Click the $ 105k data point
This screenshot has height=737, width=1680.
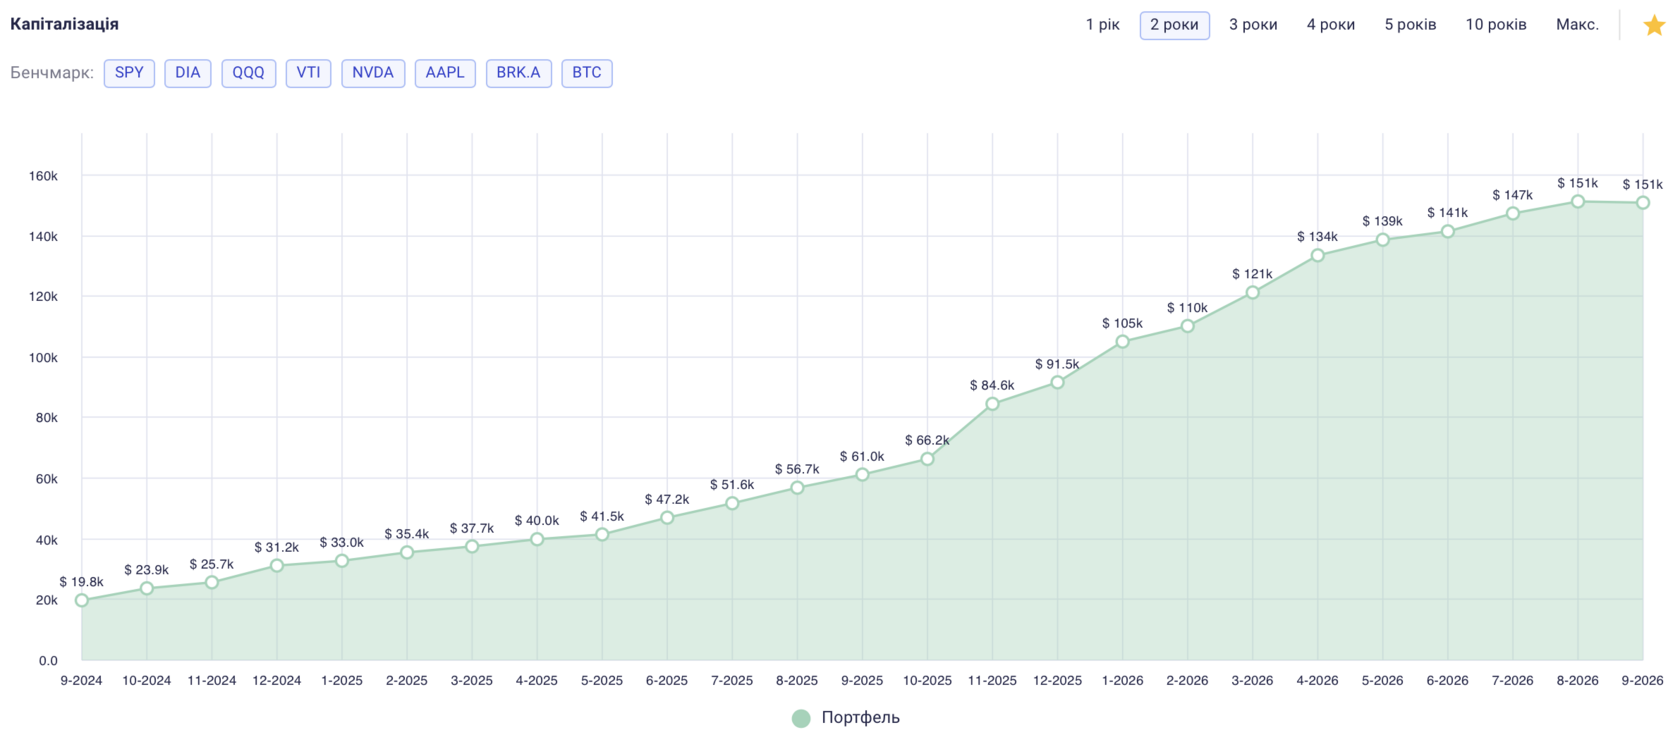coord(1122,342)
